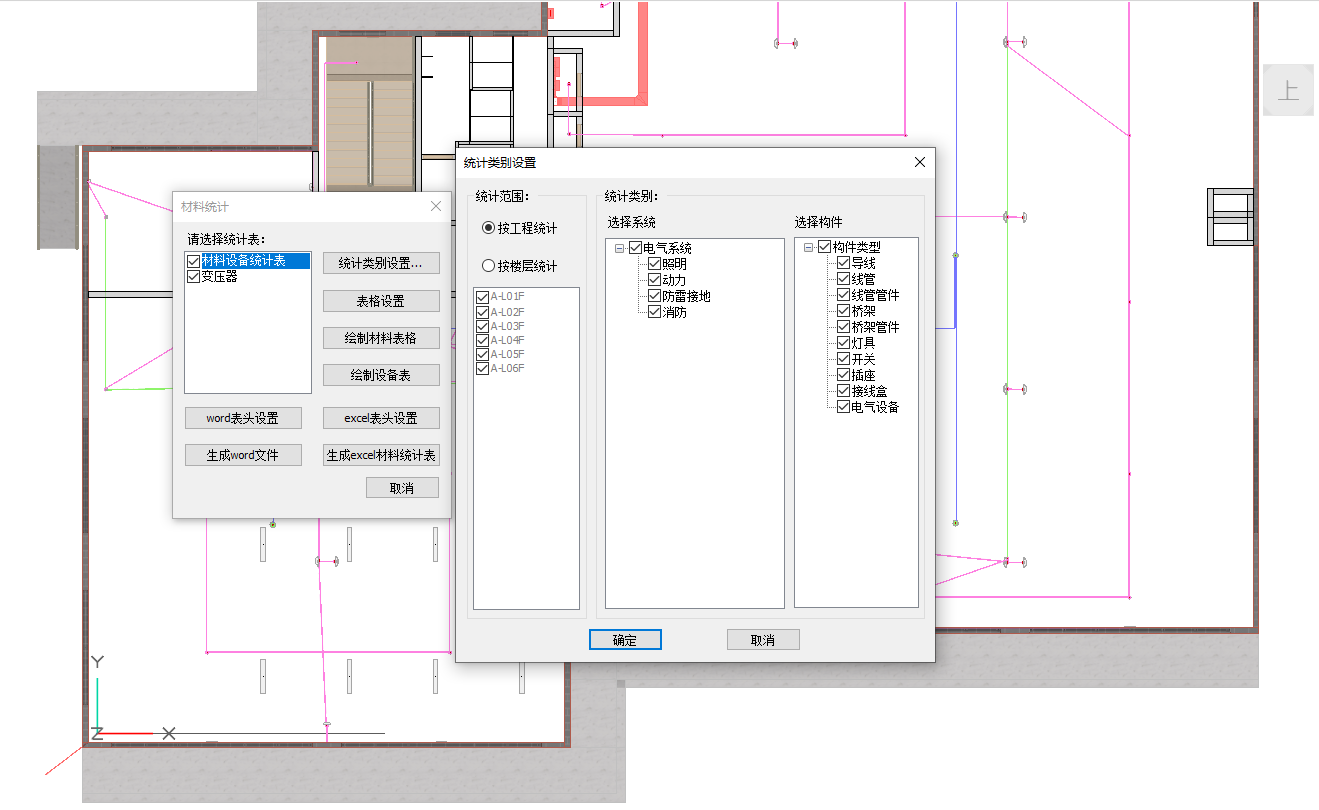Close the 材料统计 dialog
Screen dimensions: 1319x810
click(436, 206)
